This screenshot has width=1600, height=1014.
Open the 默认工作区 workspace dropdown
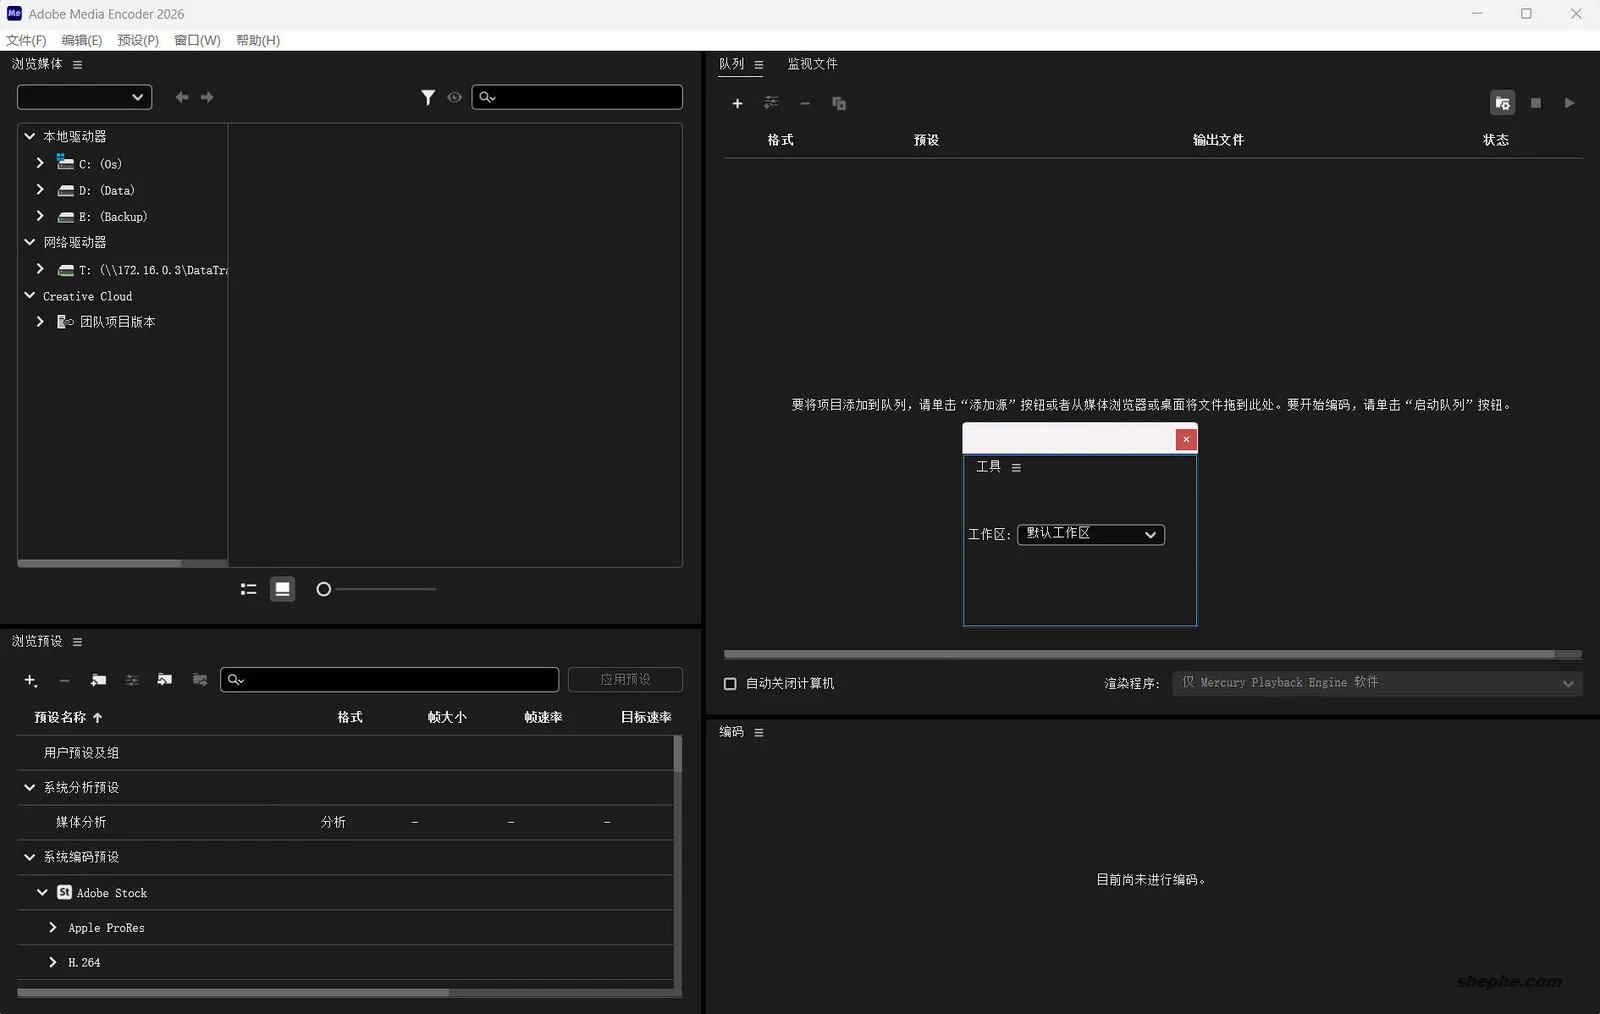point(1091,534)
